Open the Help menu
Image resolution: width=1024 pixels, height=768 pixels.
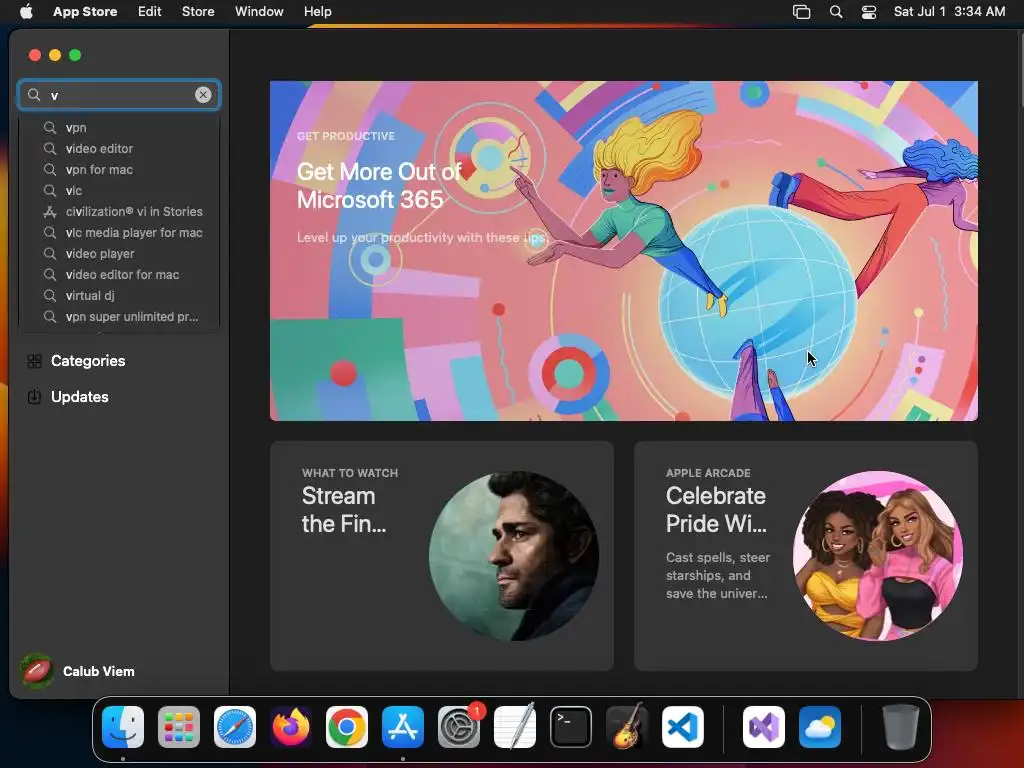tap(317, 12)
